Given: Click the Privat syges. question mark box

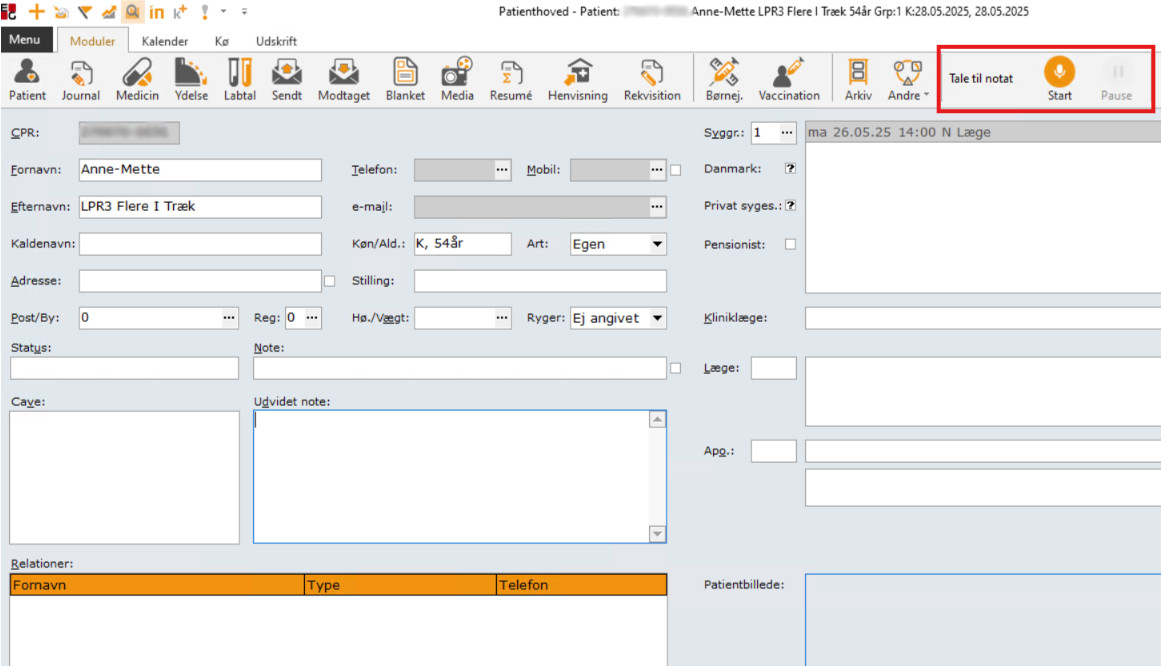Looking at the screenshot, I should point(790,205).
